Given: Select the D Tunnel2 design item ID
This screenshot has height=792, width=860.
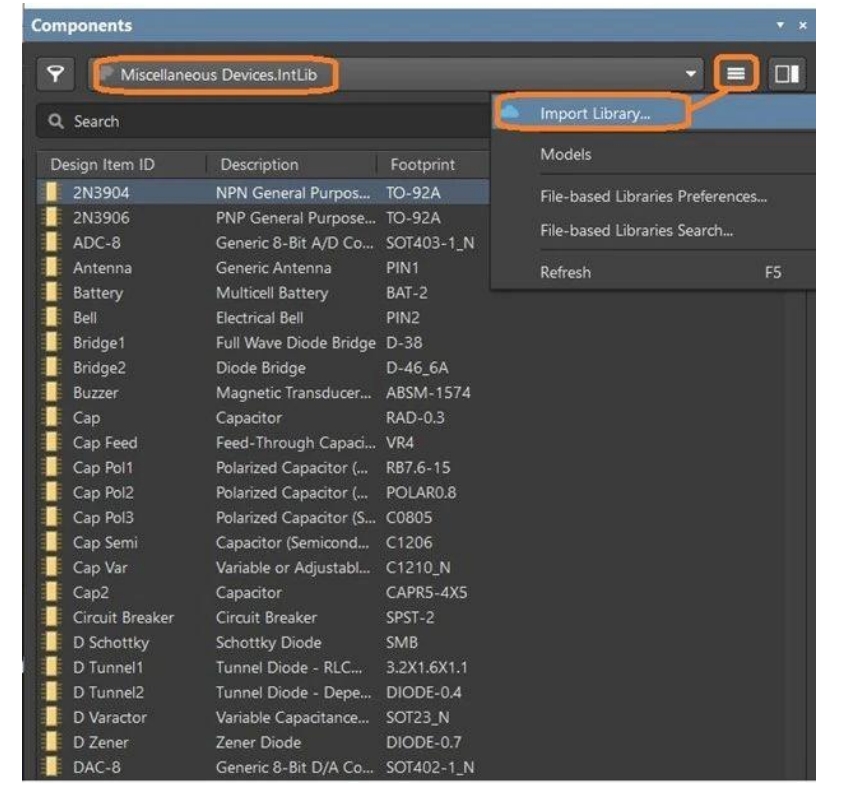Looking at the screenshot, I should 108,692.
